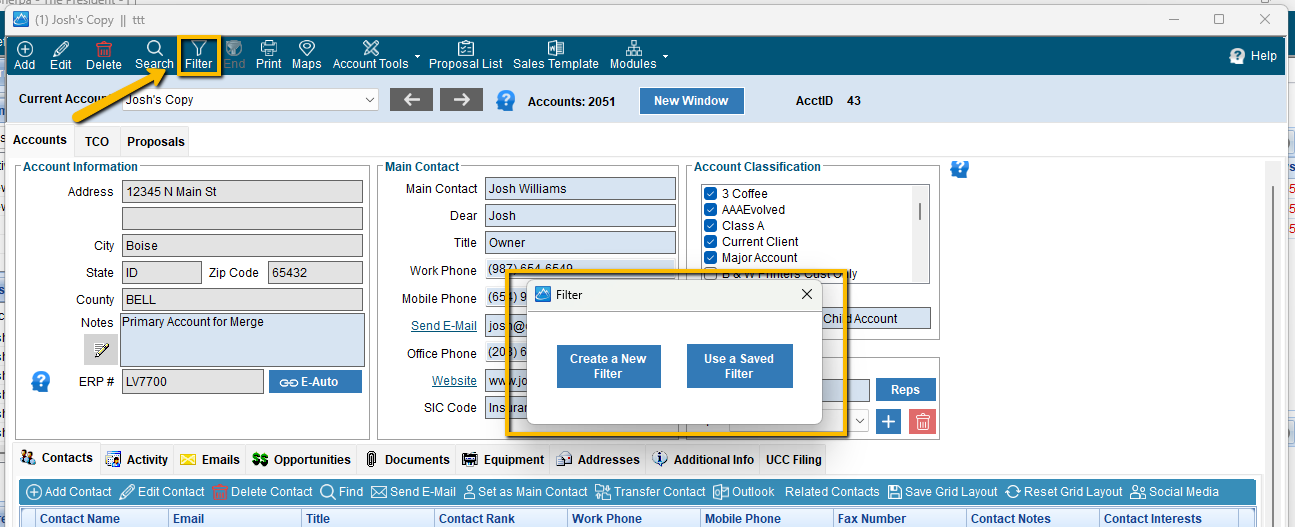
Task: Expand the Current Account dropdown
Action: pos(369,100)
